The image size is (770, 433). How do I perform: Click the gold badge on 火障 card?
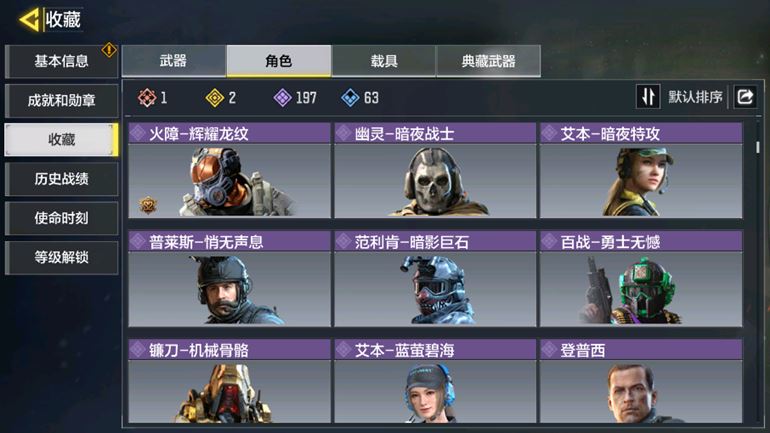coord(147,205)
